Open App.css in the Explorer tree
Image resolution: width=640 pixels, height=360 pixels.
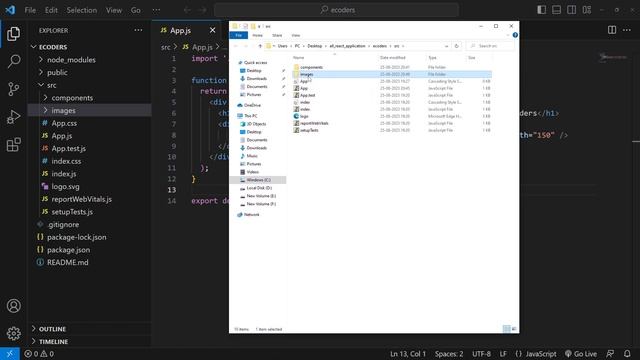pos(90,123)
